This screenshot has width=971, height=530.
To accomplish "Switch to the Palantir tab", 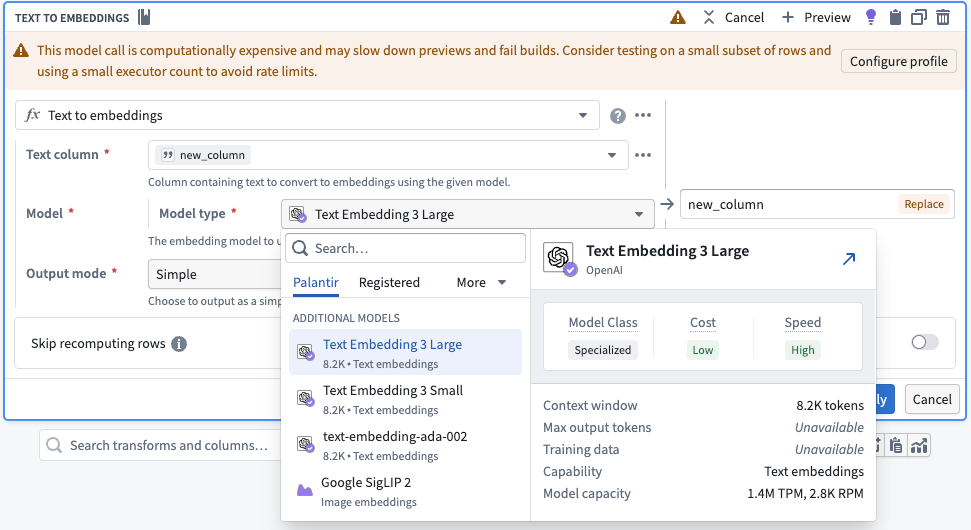I will click(316, 282).
